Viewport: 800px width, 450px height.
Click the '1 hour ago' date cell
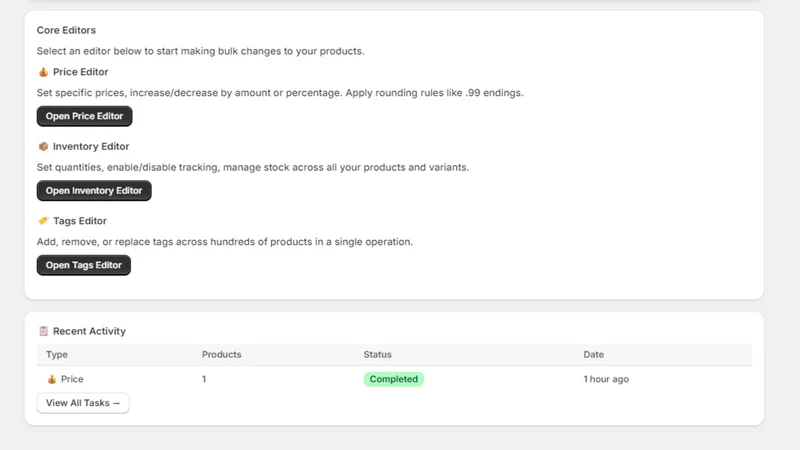click(x=606, y=379)
